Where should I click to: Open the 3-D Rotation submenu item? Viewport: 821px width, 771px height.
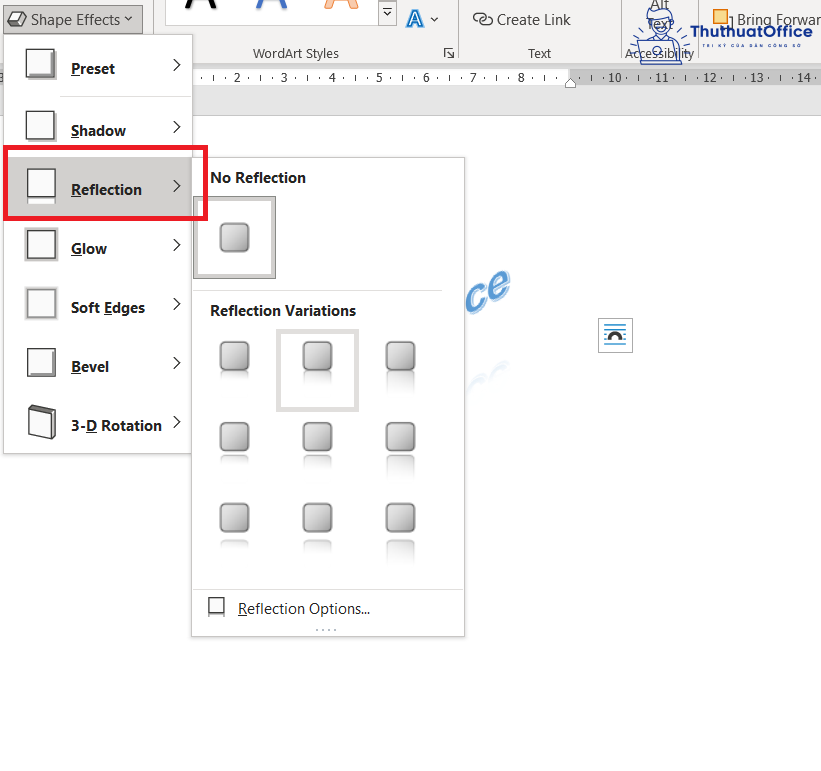click(x=98, y=423)
